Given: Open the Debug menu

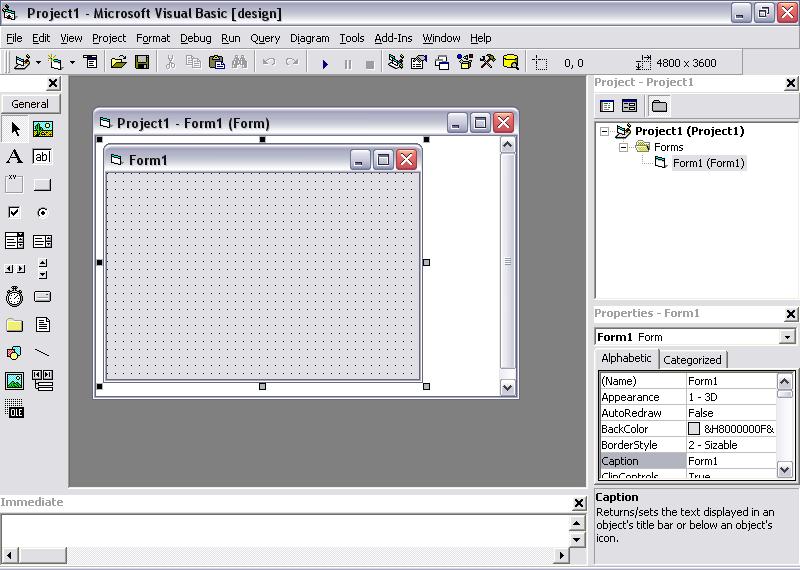Looking at the screenshot, I should click(x=196, y=38).
